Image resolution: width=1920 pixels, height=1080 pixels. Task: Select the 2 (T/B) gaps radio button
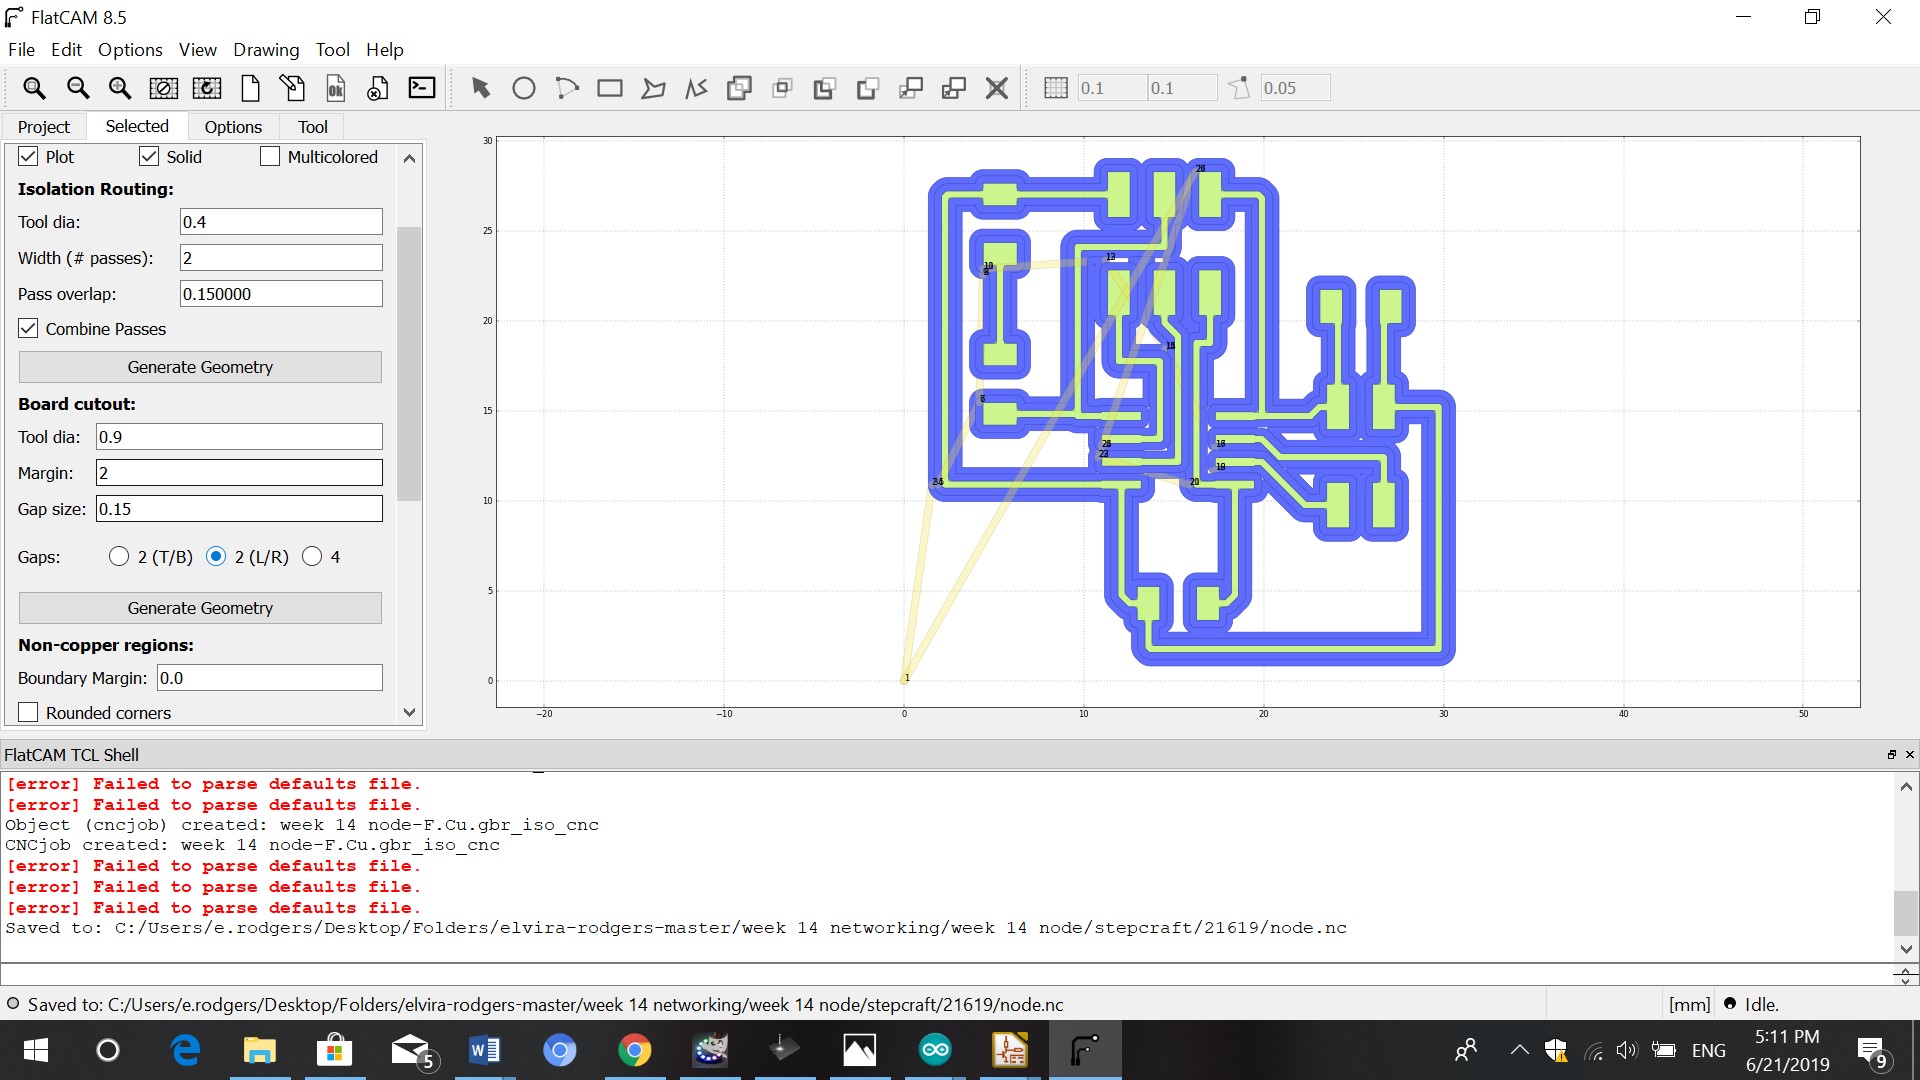[x=120, y=557]
